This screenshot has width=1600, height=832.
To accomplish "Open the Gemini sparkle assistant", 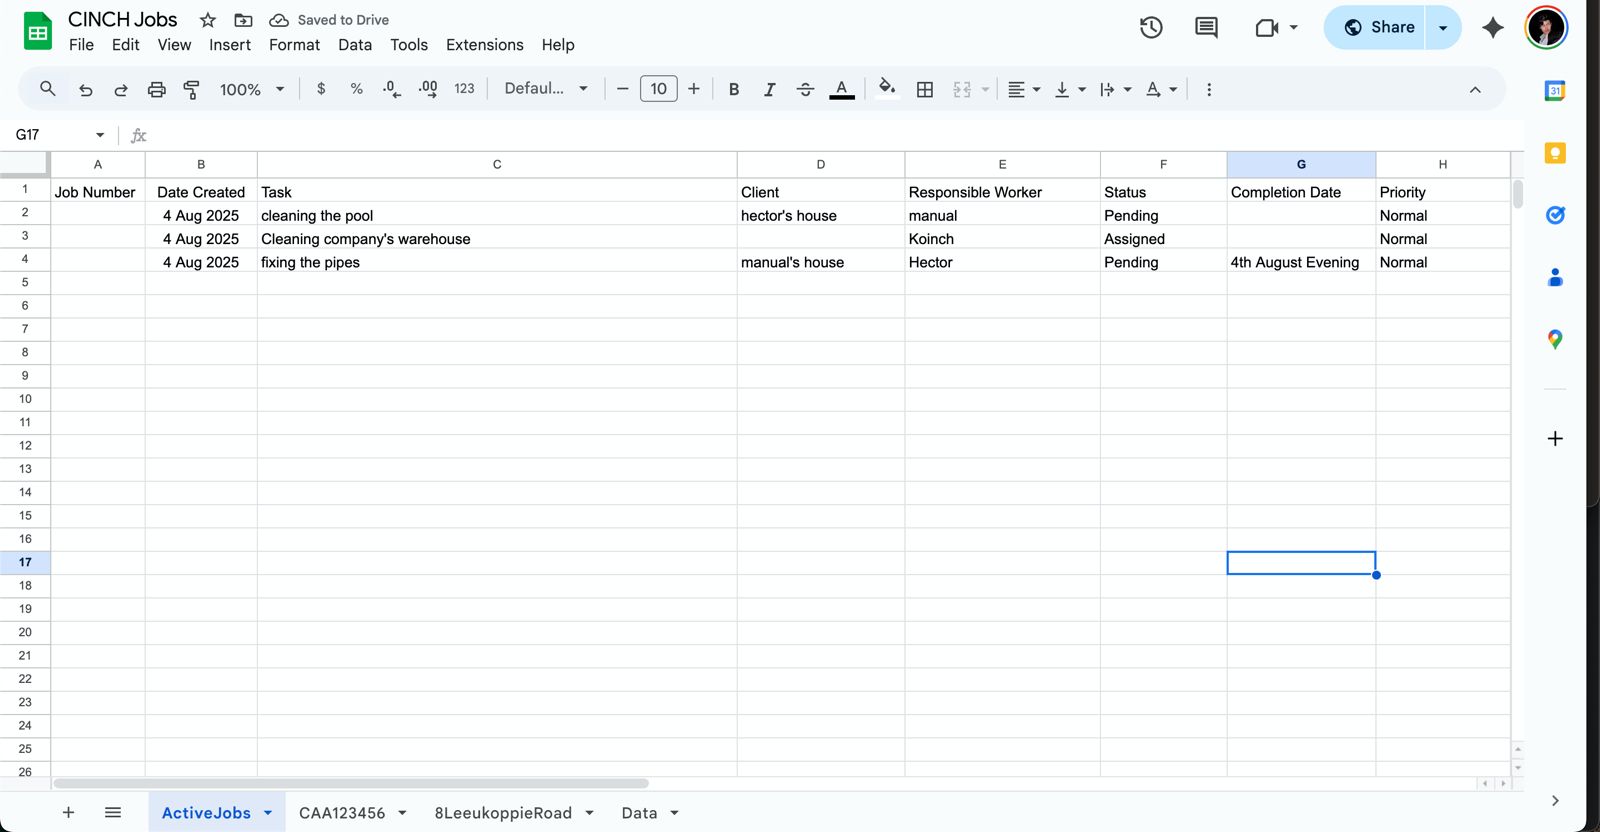I will (1492, 28).
